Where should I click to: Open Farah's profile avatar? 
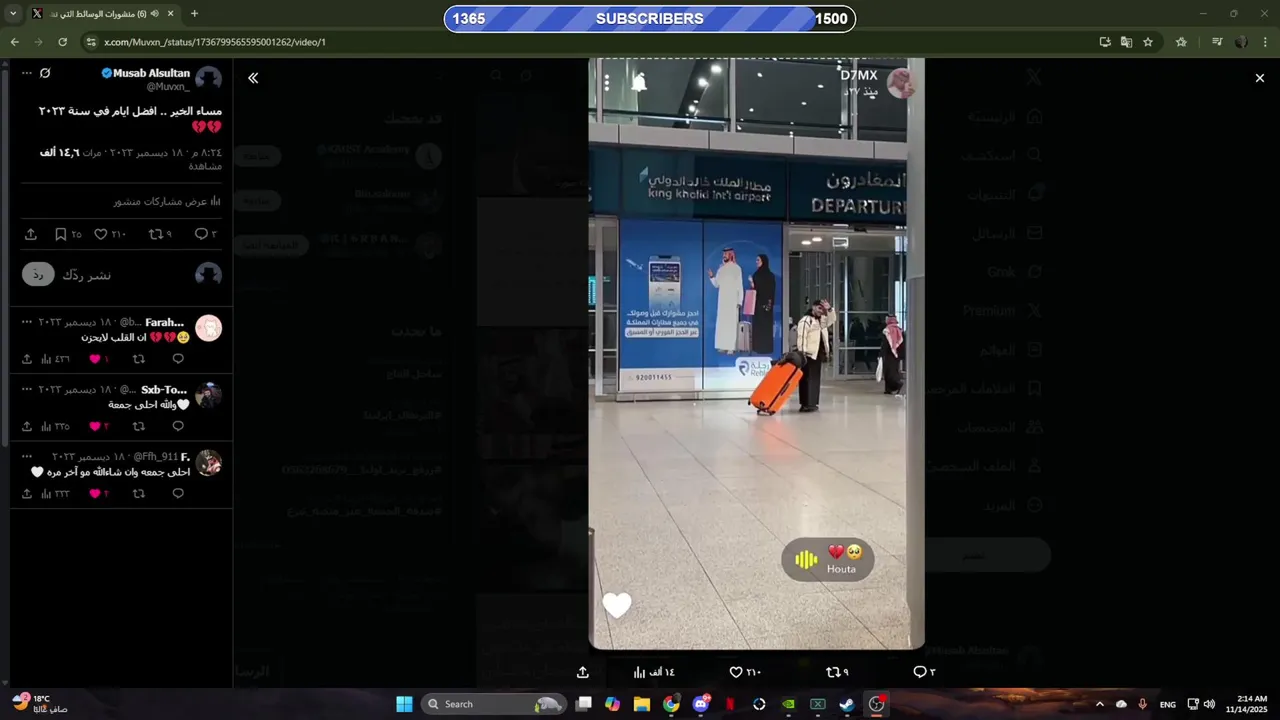coord(208,328)
